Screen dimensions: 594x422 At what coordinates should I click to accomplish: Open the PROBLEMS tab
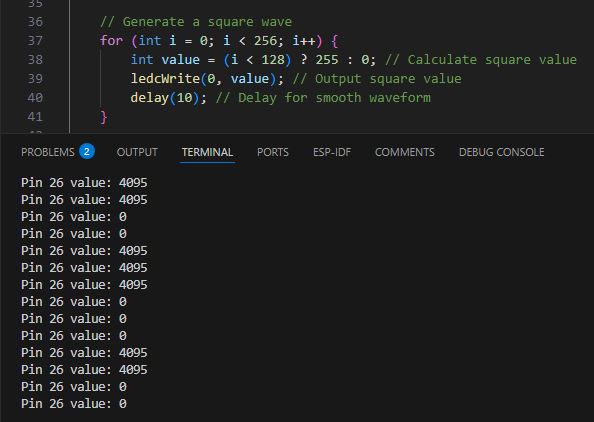pos(48,152)
